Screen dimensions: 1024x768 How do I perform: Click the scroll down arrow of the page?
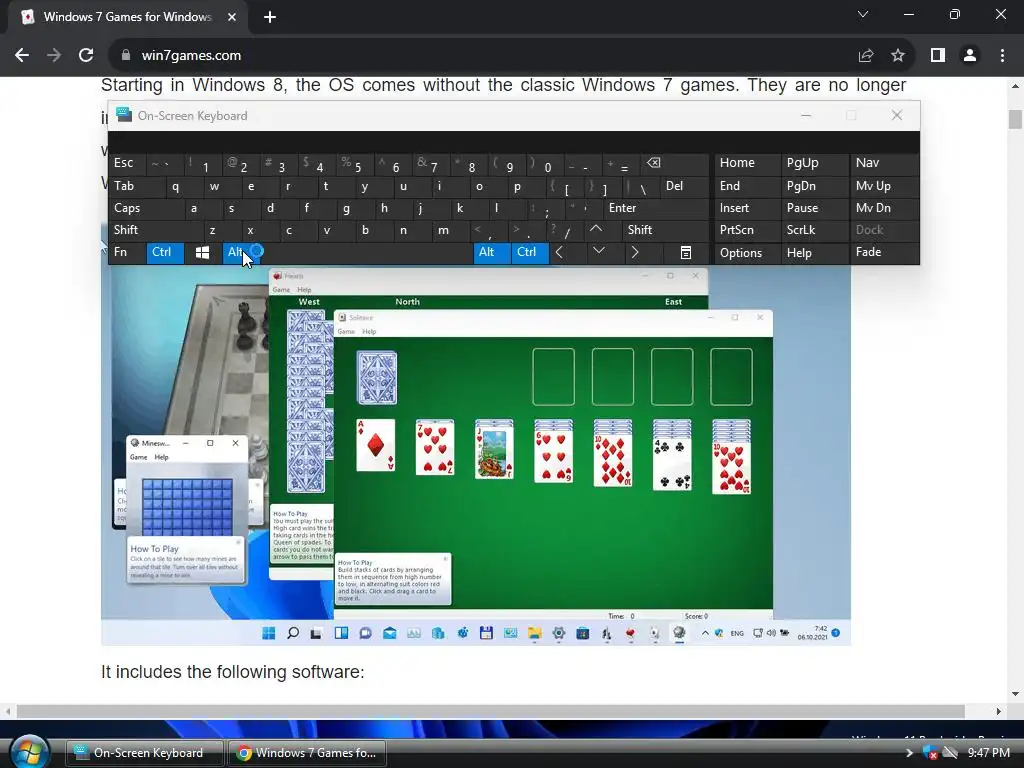click(x=1015, y=694)
